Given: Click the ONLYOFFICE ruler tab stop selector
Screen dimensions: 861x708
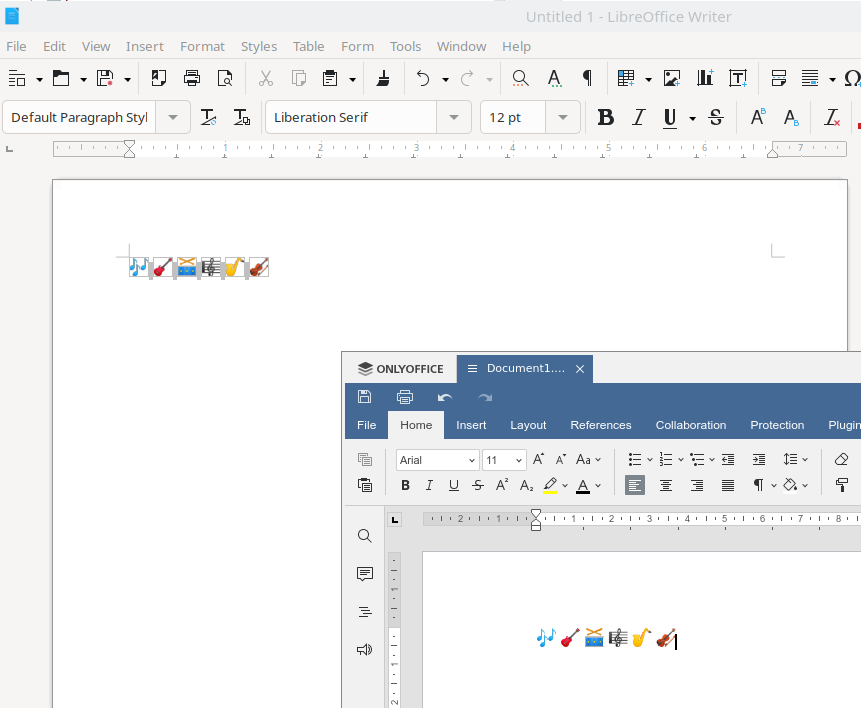Looking at the screenshot, I should 395,520.
